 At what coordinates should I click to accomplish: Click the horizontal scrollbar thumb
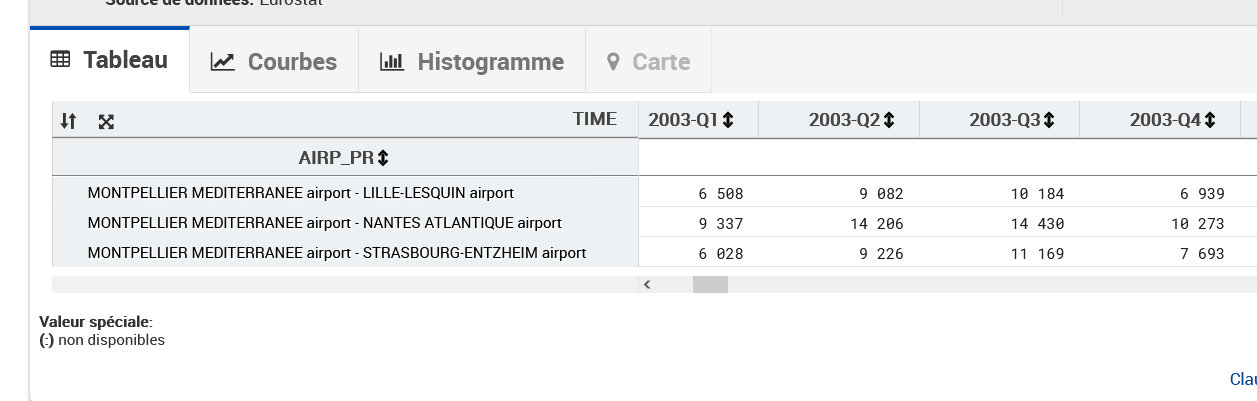pos(710,284)
